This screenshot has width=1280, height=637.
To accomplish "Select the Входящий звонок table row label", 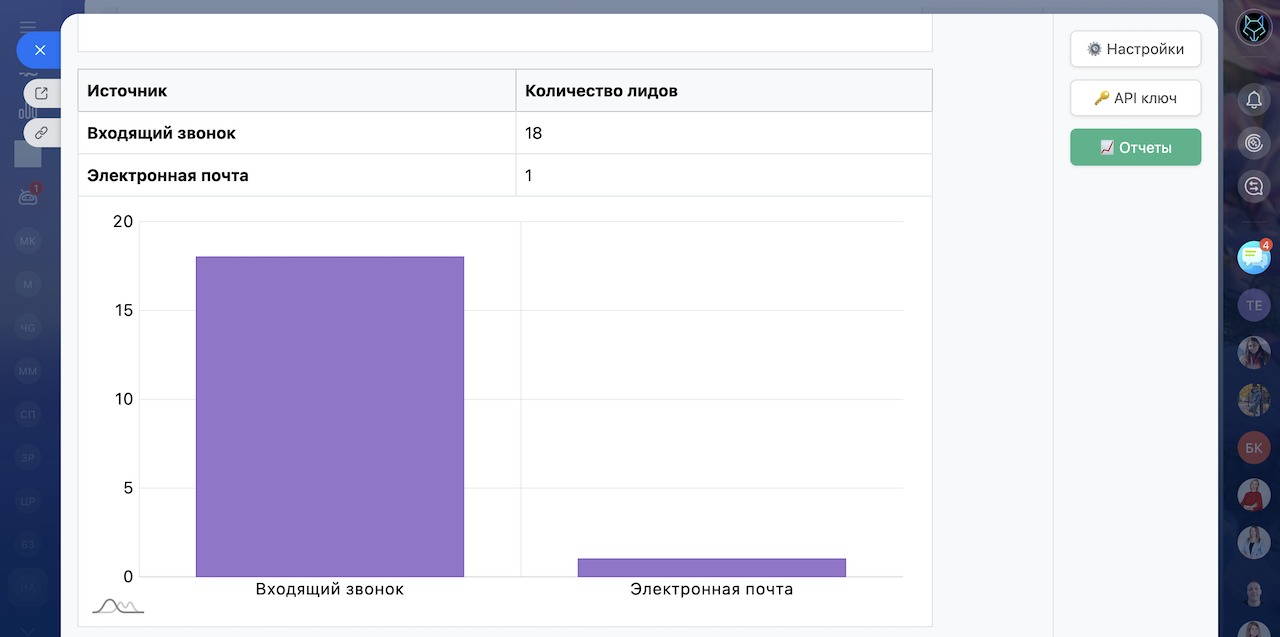I will pos(162,133).
